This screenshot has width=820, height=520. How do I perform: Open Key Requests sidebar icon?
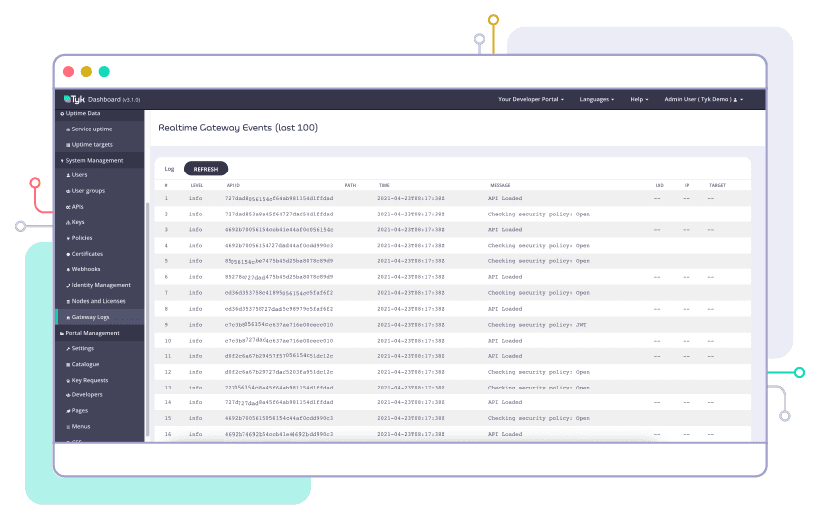coord(68,381)
